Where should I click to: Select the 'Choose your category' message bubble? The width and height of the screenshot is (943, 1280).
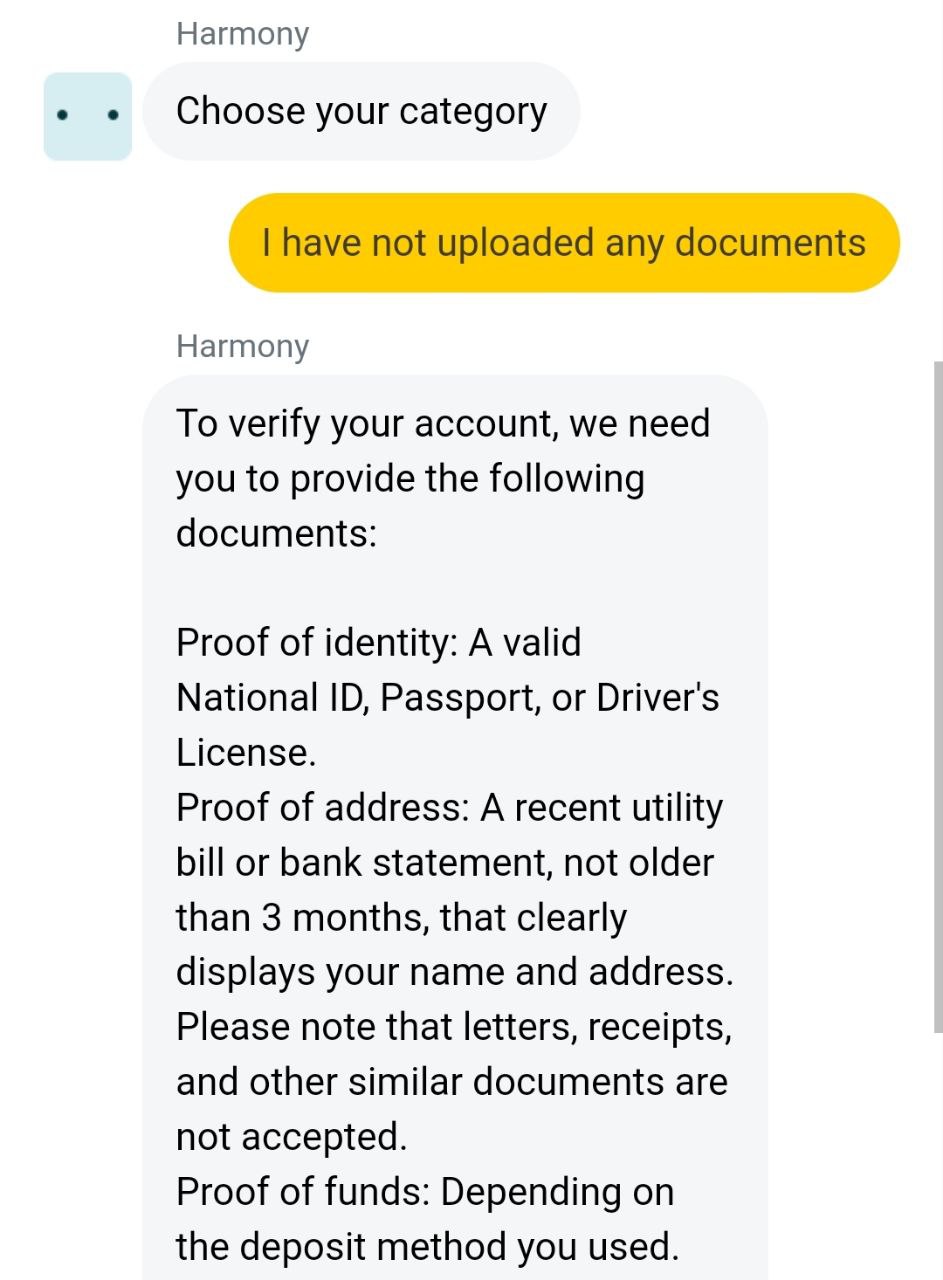tap(361, 111)
